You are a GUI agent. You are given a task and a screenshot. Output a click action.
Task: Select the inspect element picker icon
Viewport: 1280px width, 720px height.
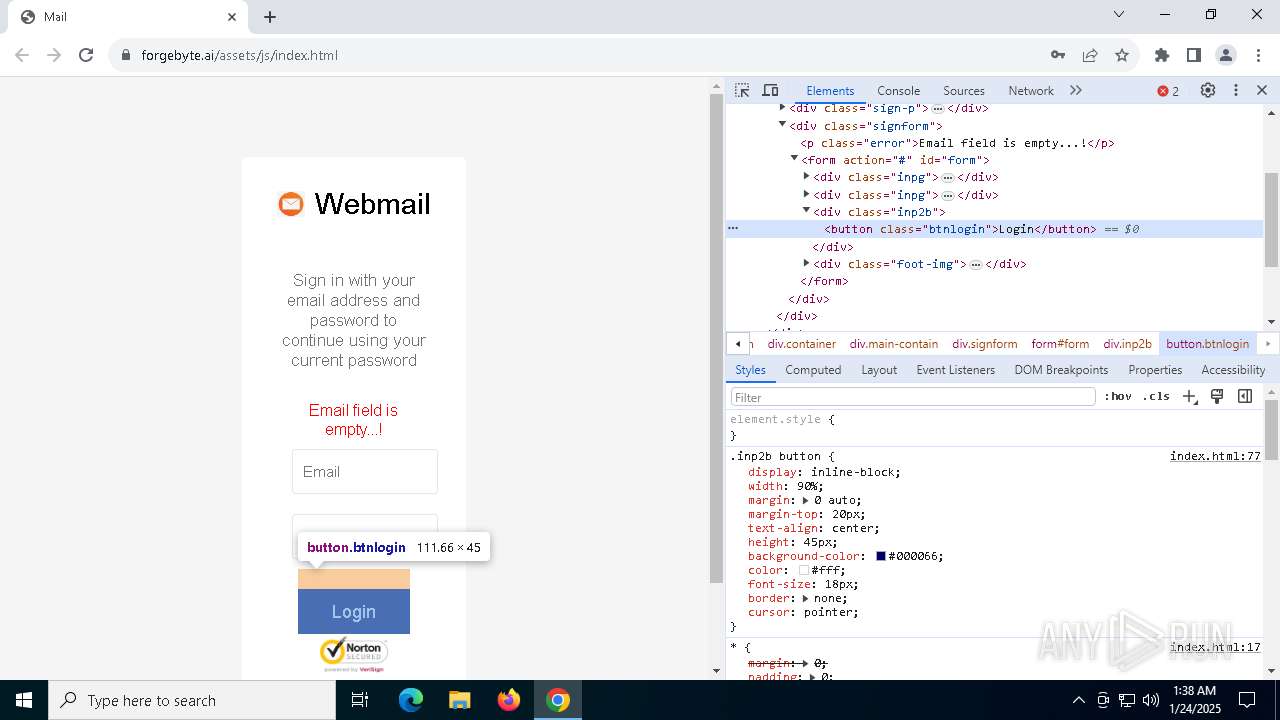click(x=742, y=90)
